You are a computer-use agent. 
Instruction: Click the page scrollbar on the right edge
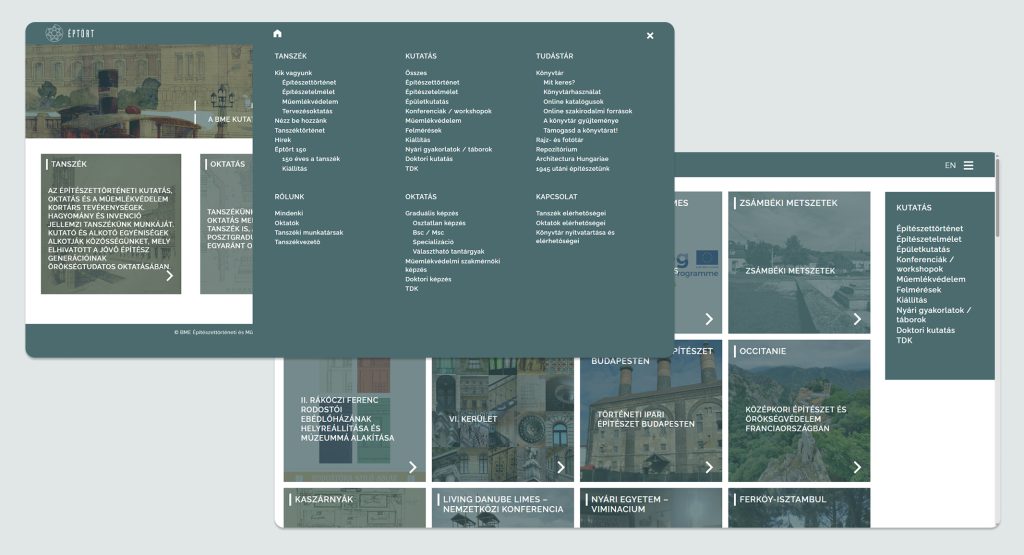pyautogui.click(x=996, y=180)
